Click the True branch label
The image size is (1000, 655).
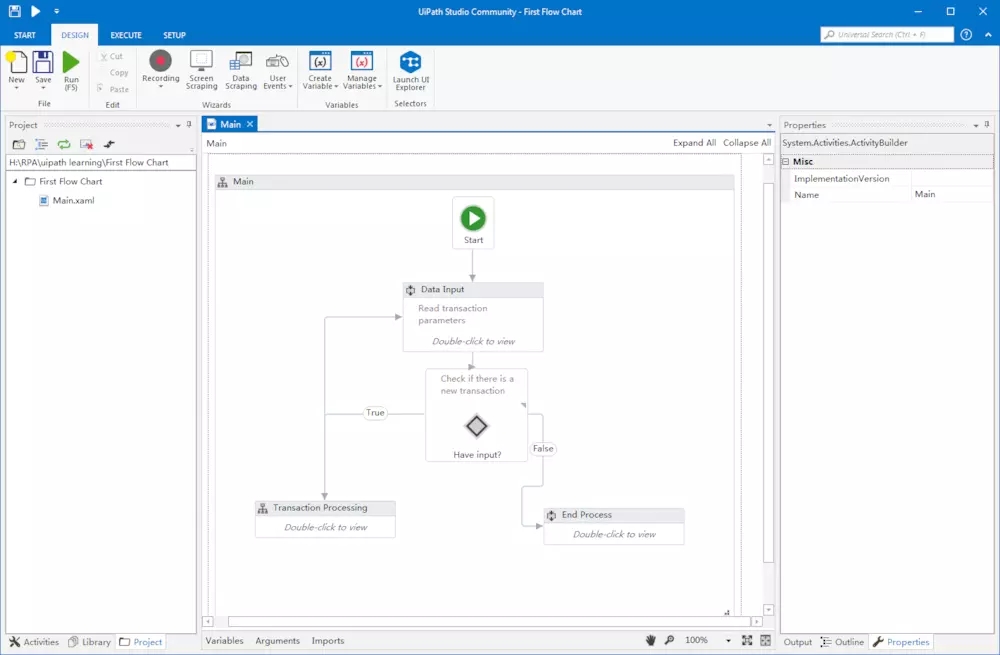point(375,413)
